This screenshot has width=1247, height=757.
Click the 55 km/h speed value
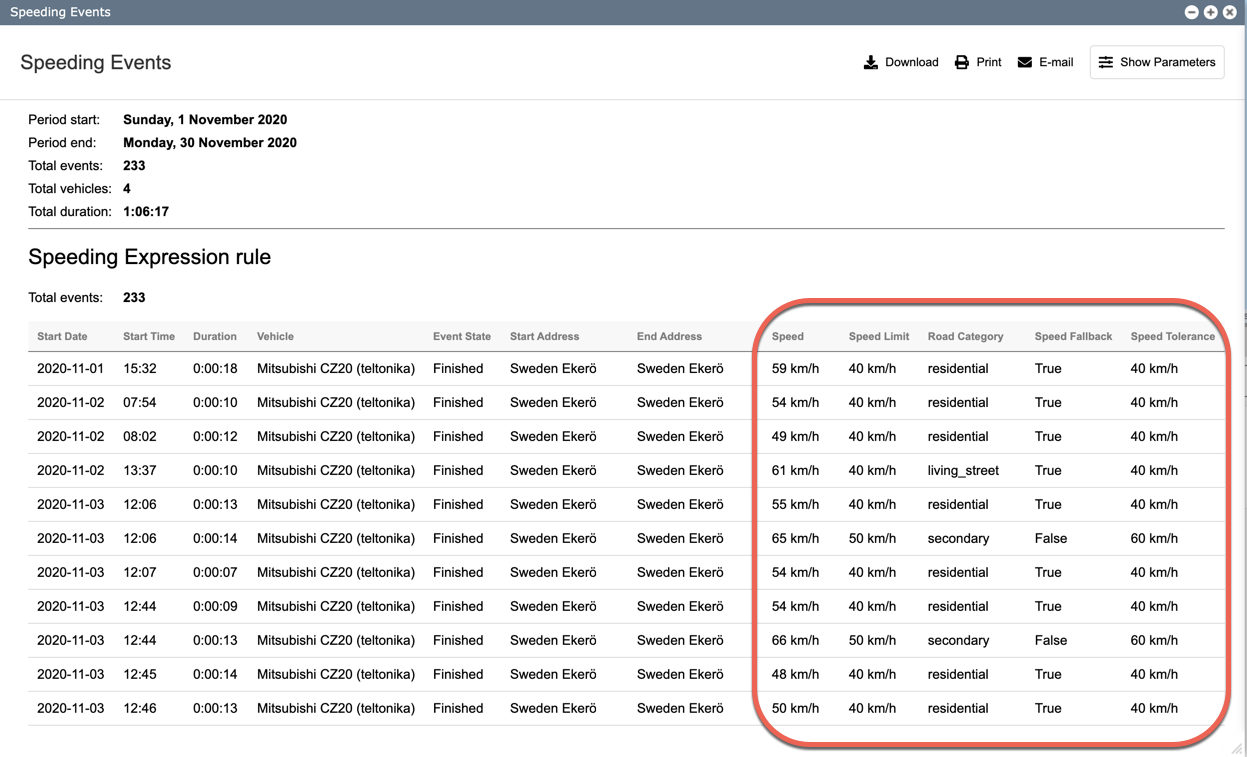(795, 505)
